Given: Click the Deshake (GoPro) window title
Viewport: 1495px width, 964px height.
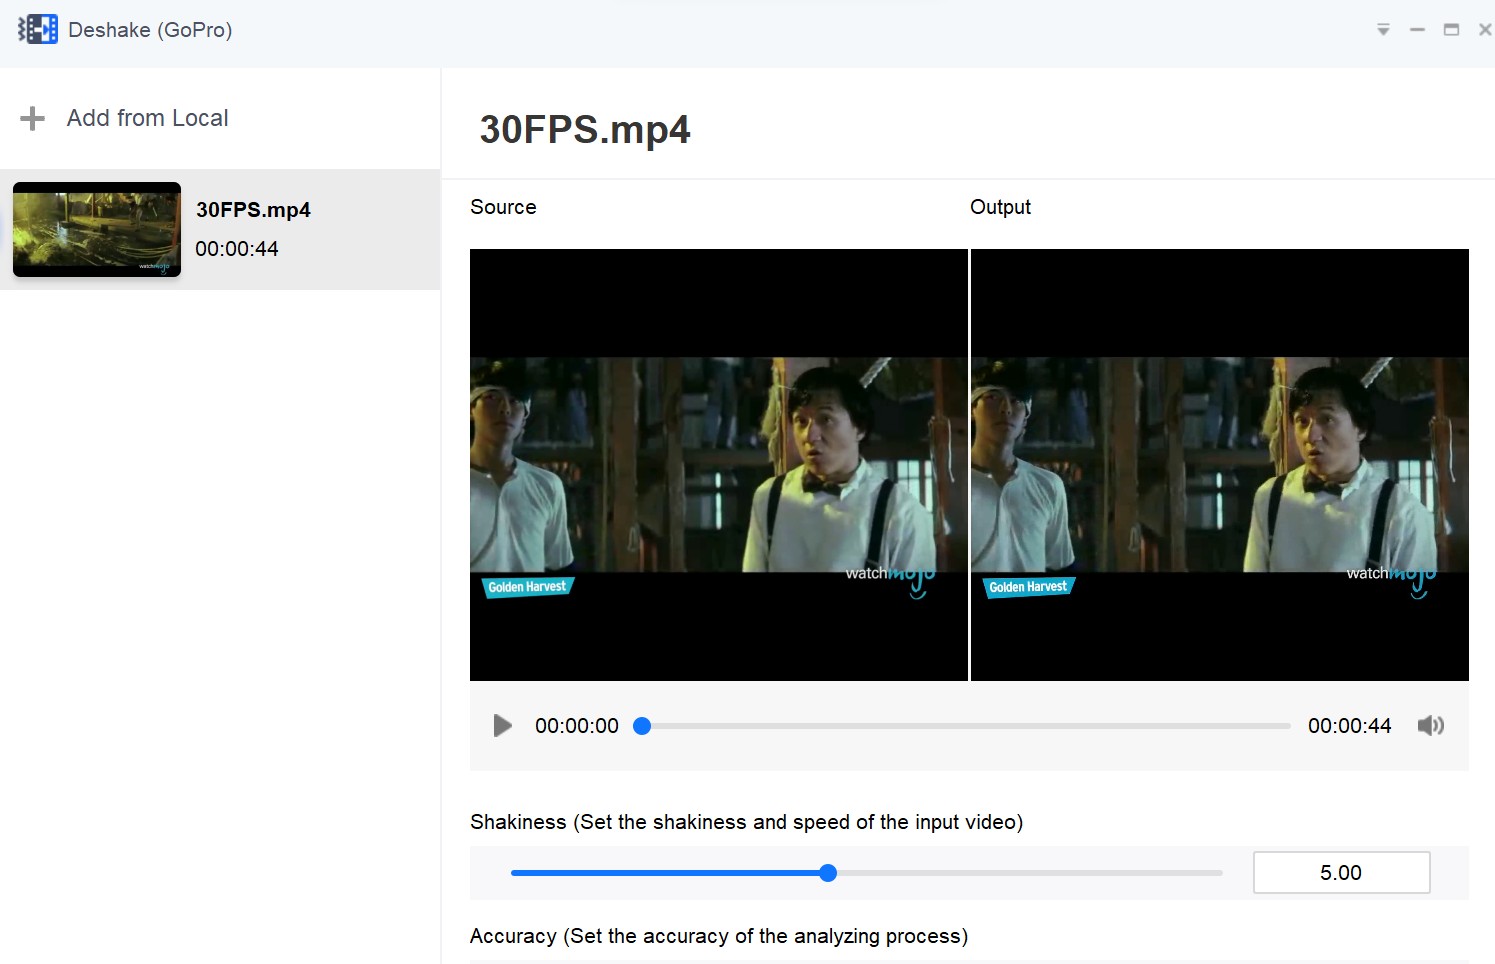Looking at the screenshot, I should coord(150,30).
